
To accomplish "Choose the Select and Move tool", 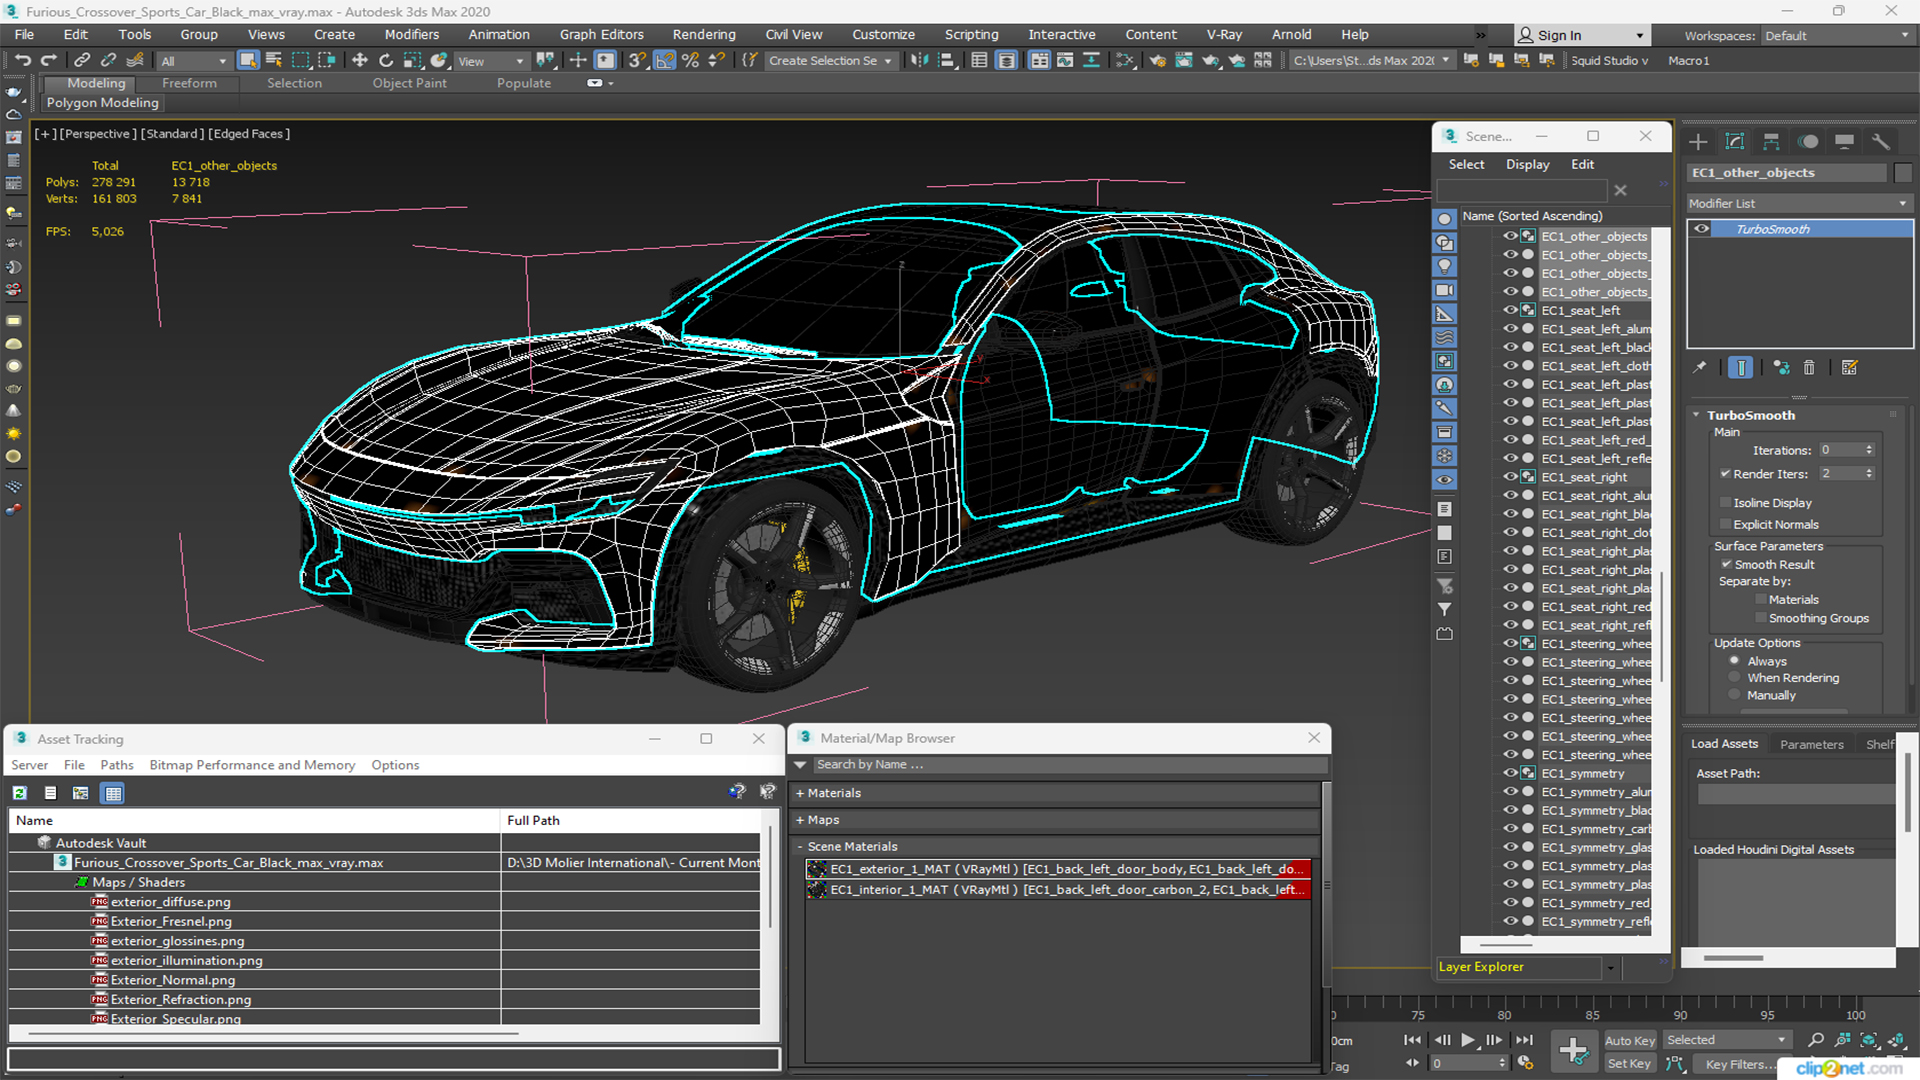I will (360, 61).
